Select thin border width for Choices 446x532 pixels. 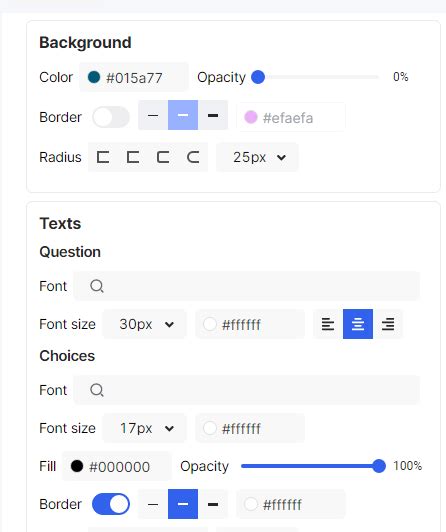(x=153, y=504)
